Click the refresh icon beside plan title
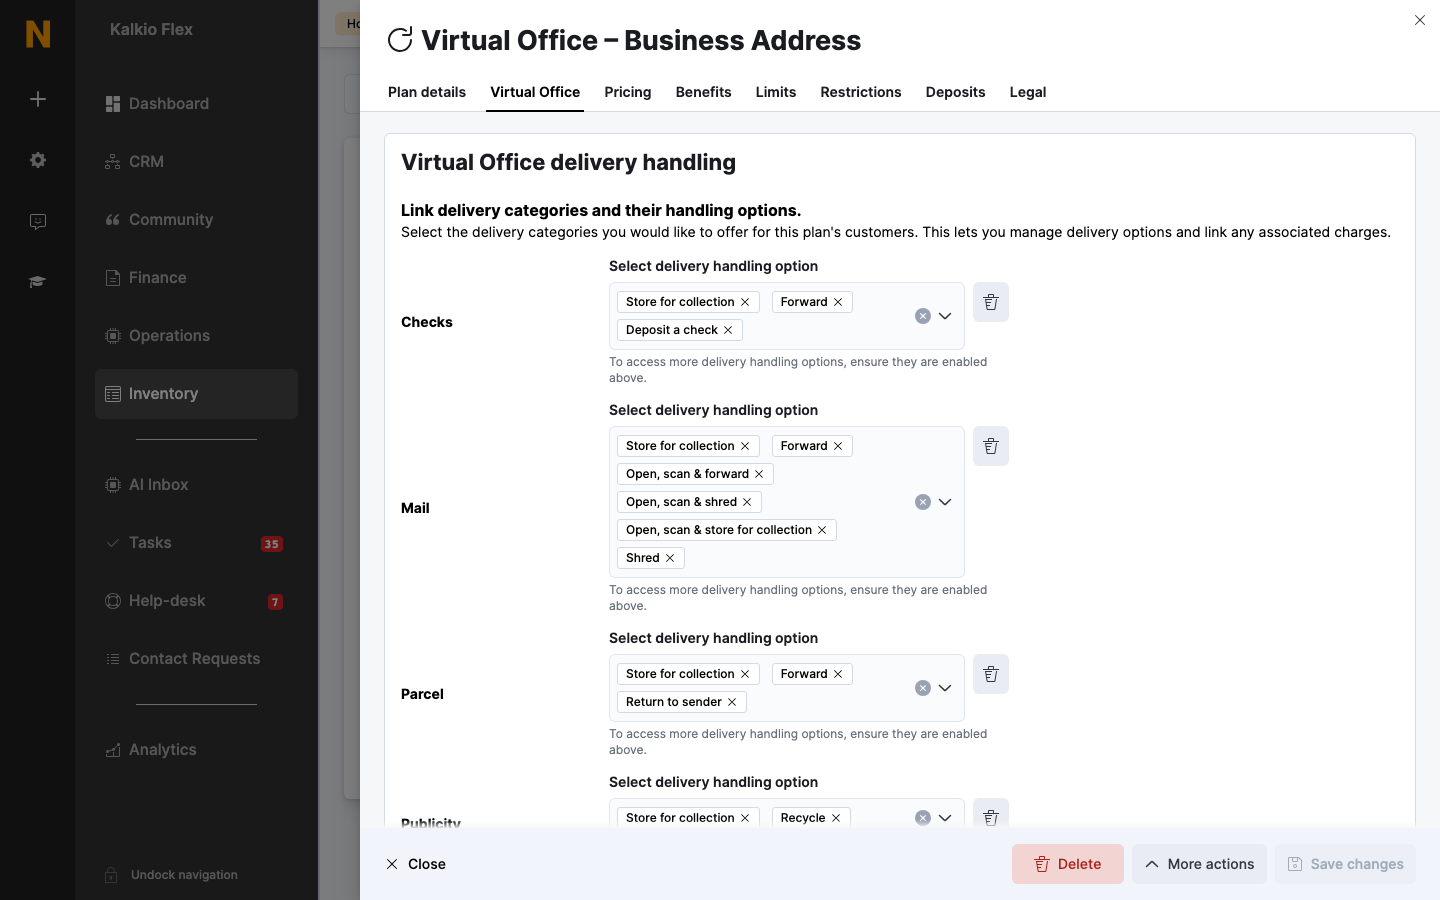1440x900 pixels. (x=400, y=40)
